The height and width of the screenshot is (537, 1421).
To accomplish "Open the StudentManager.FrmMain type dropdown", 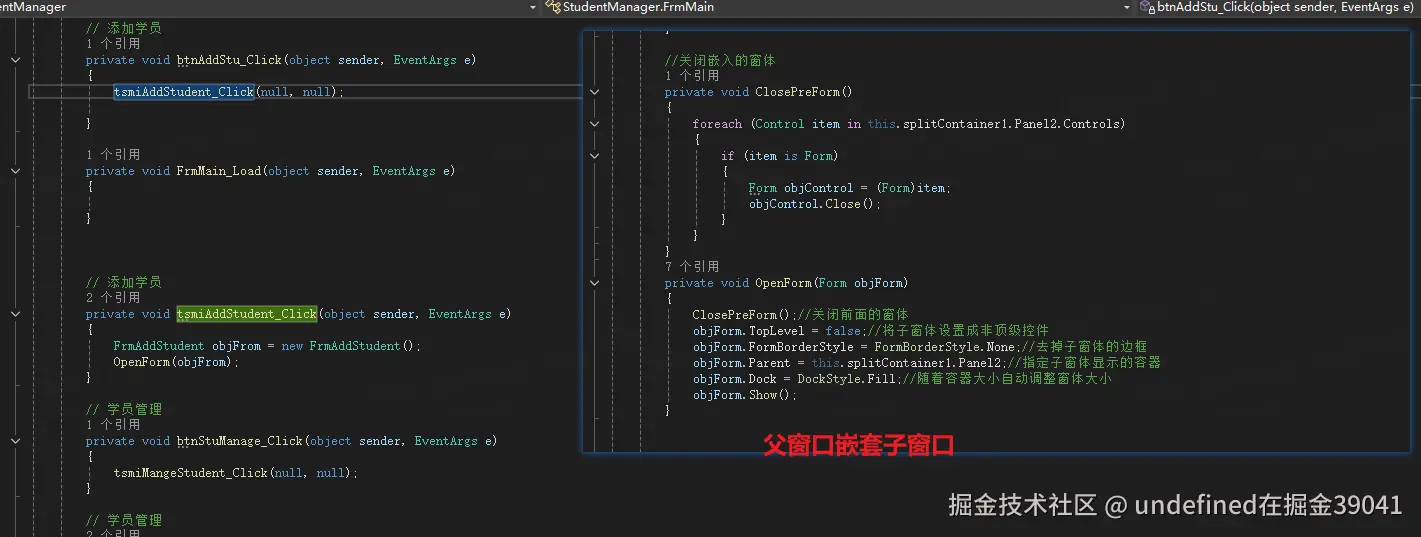I will pyautogui.click(x=839, y=7).
